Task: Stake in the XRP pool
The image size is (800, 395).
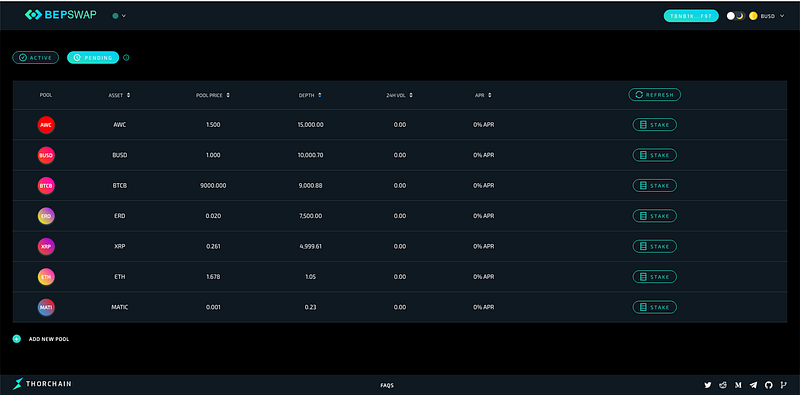Action: [x=655, y=246]
